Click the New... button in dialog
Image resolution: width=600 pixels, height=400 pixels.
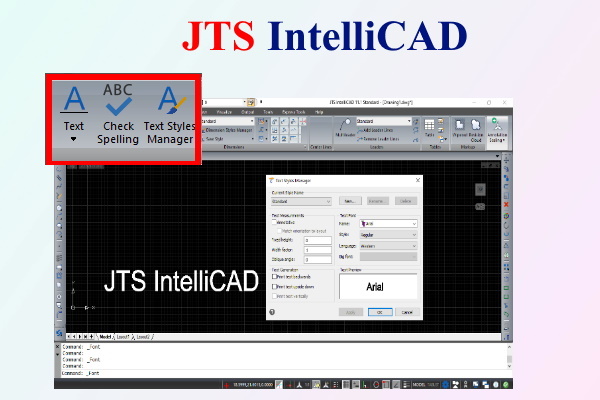pyautogui.click(x=349, y=201)
